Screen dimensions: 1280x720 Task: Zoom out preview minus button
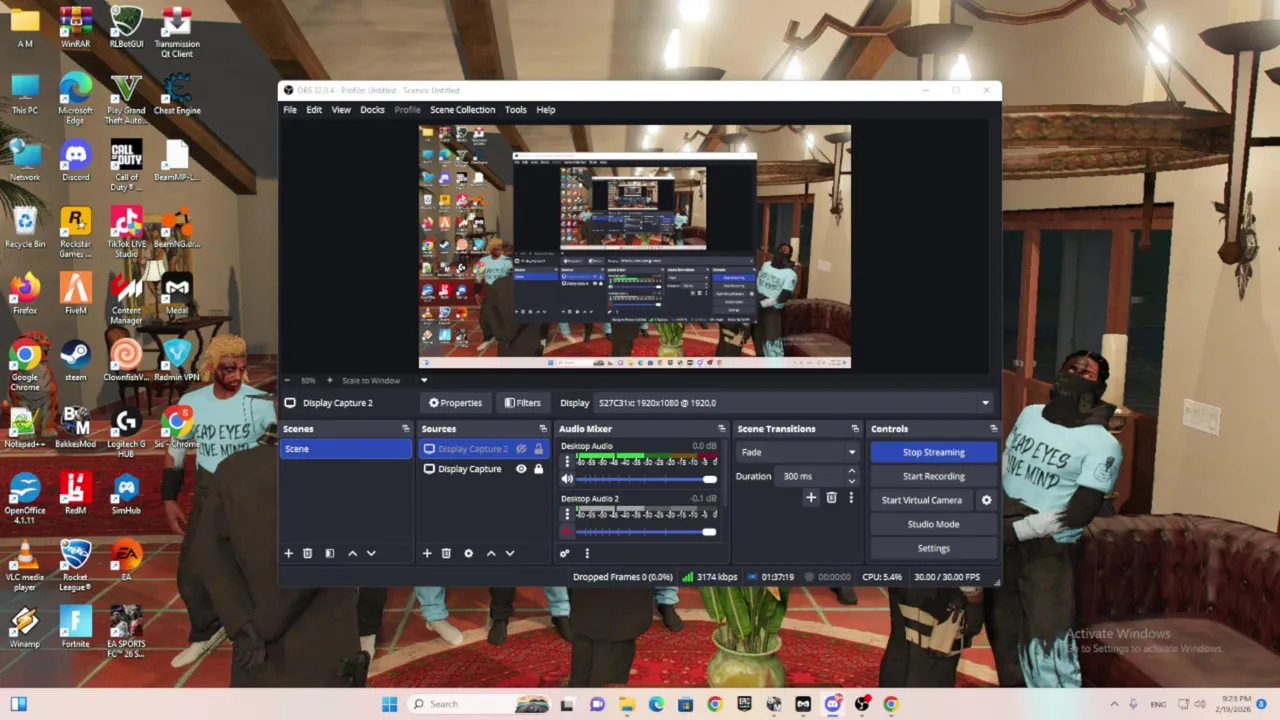(x=288, y=380)
